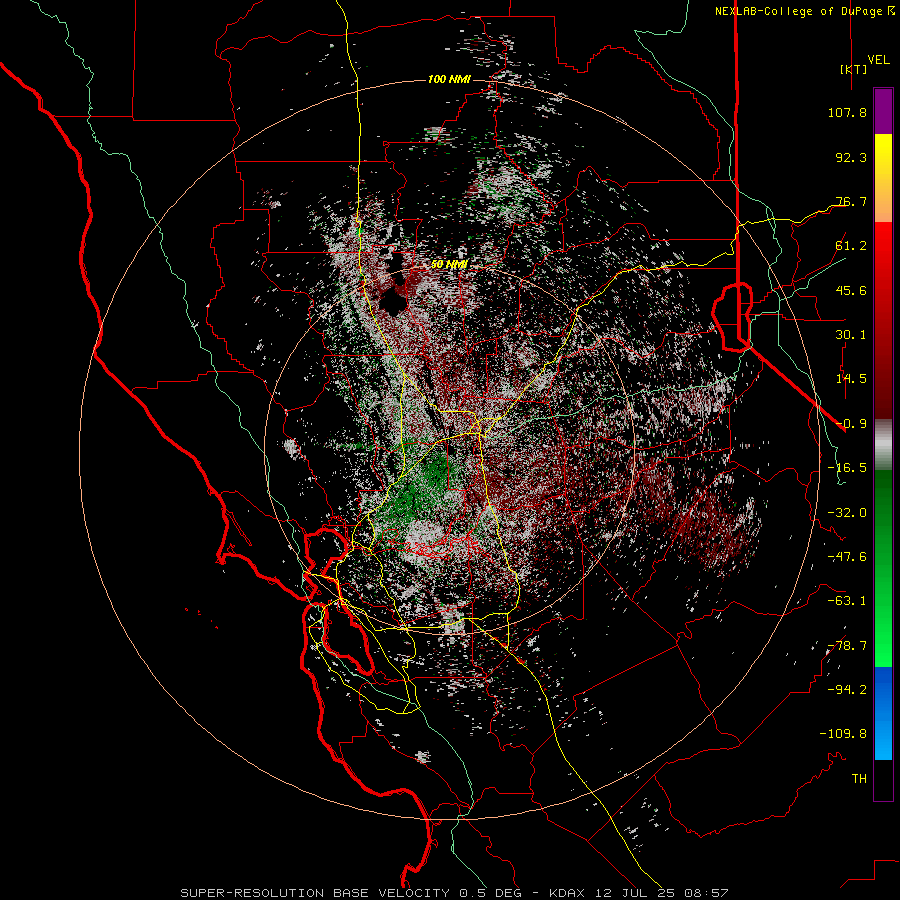Click the 61.2 velocity scale value
900x900 pixels.
851,246
